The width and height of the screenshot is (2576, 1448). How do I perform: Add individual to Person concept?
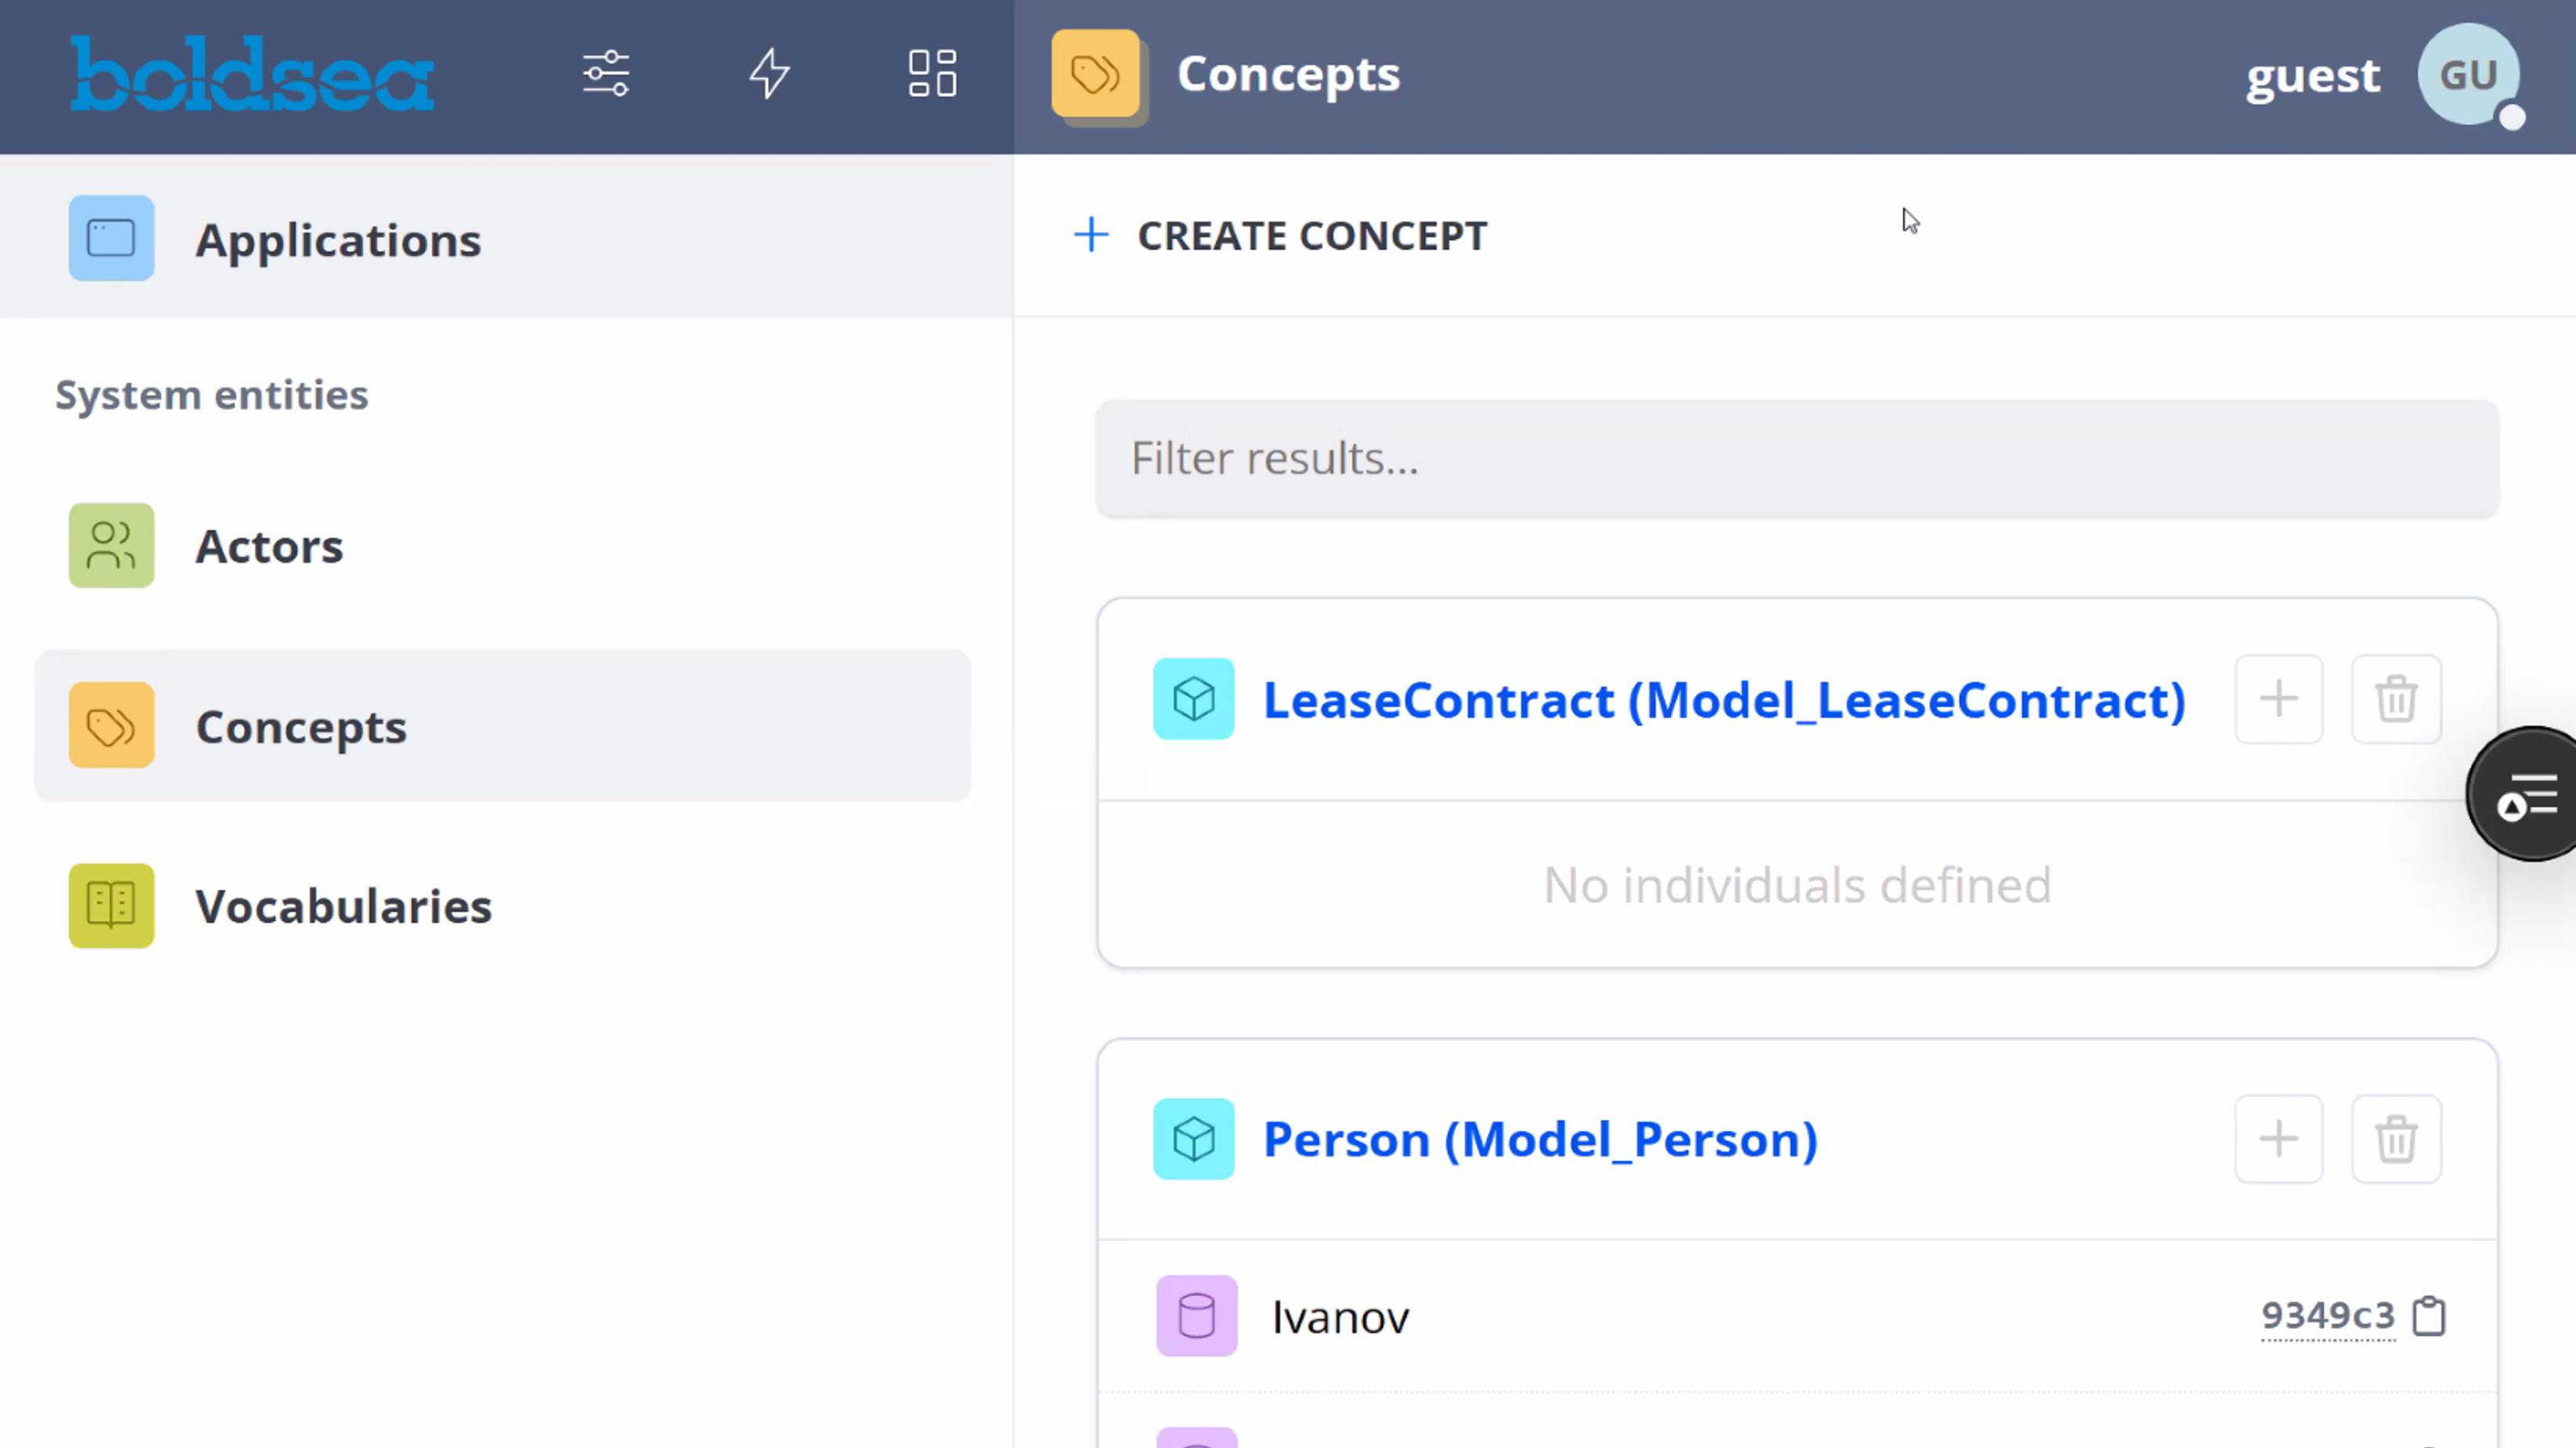coord(2278,1139)
